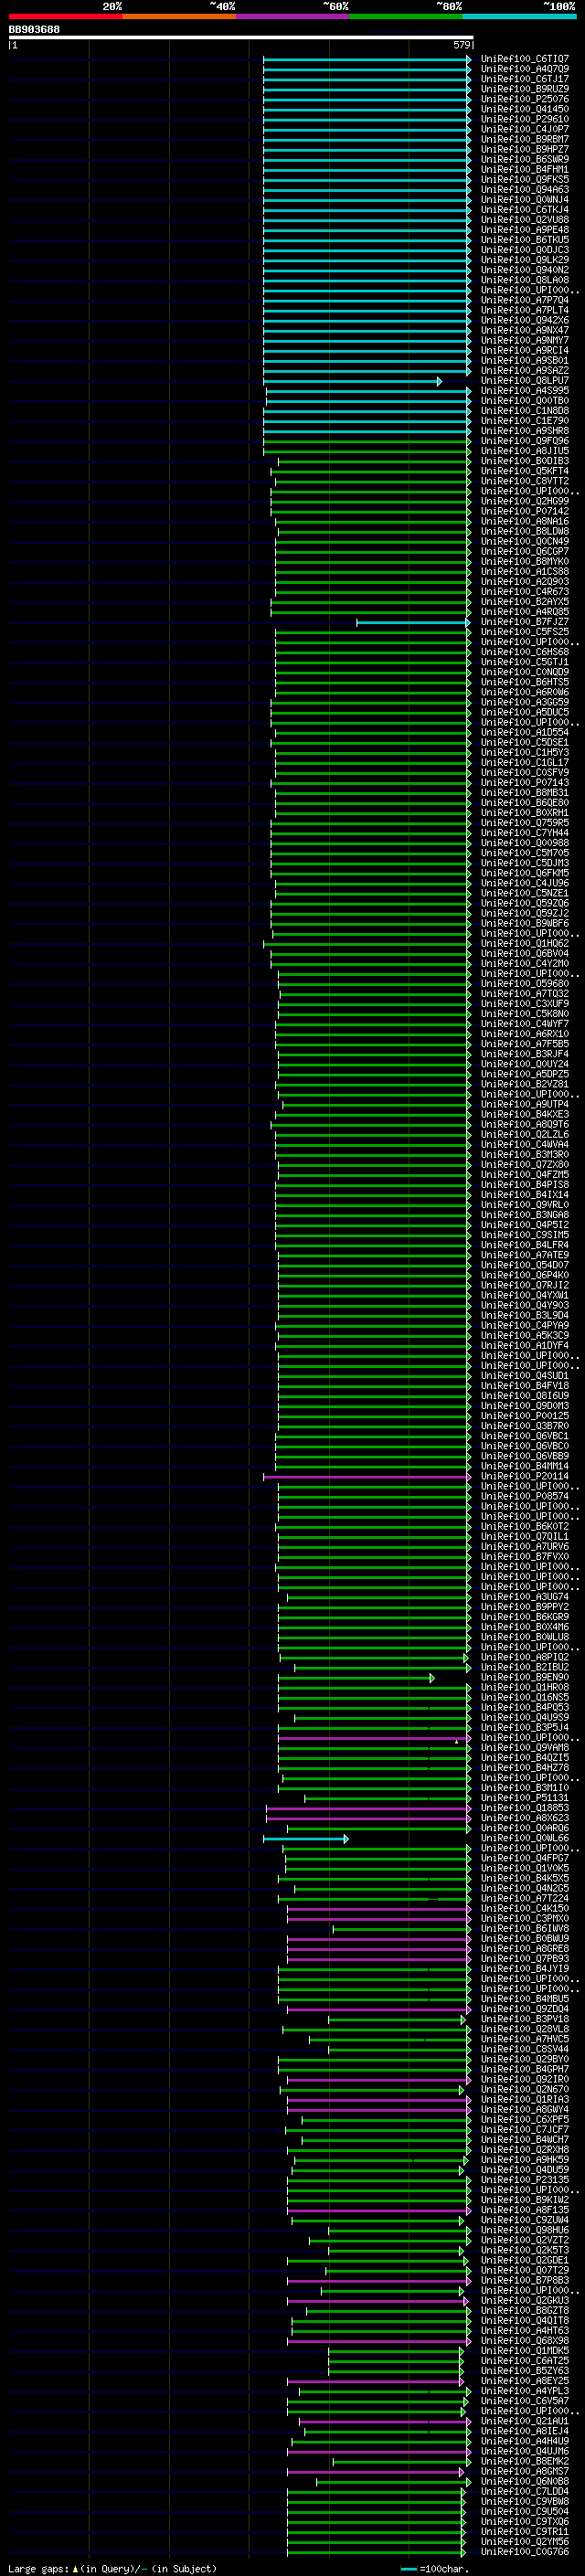The height and width of the screenshot is (2576, 585).
Task: Click the green alignment bar for UniRef100_Q9FQ96
Action: [367, 441]
